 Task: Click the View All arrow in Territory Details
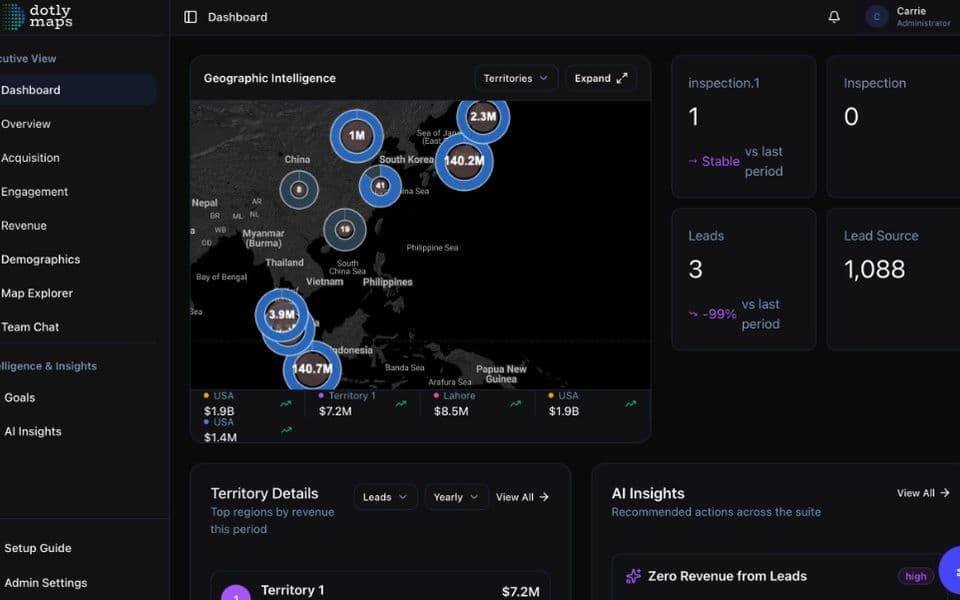[x=544, y=497]
